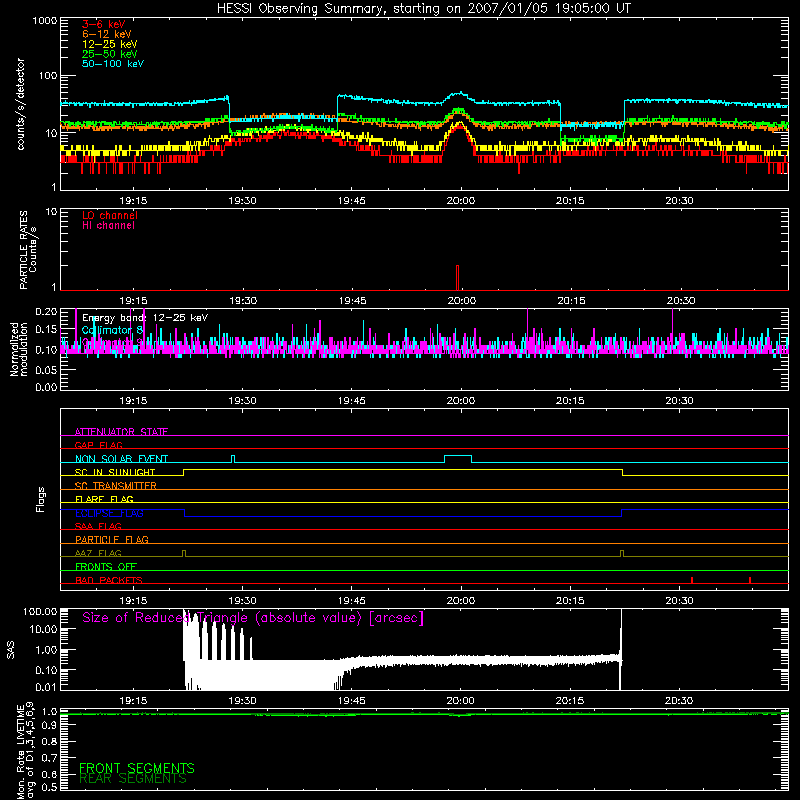Click the HI channel legend entry
This screenshot has height=800, width=800.
tap(108, 226)
